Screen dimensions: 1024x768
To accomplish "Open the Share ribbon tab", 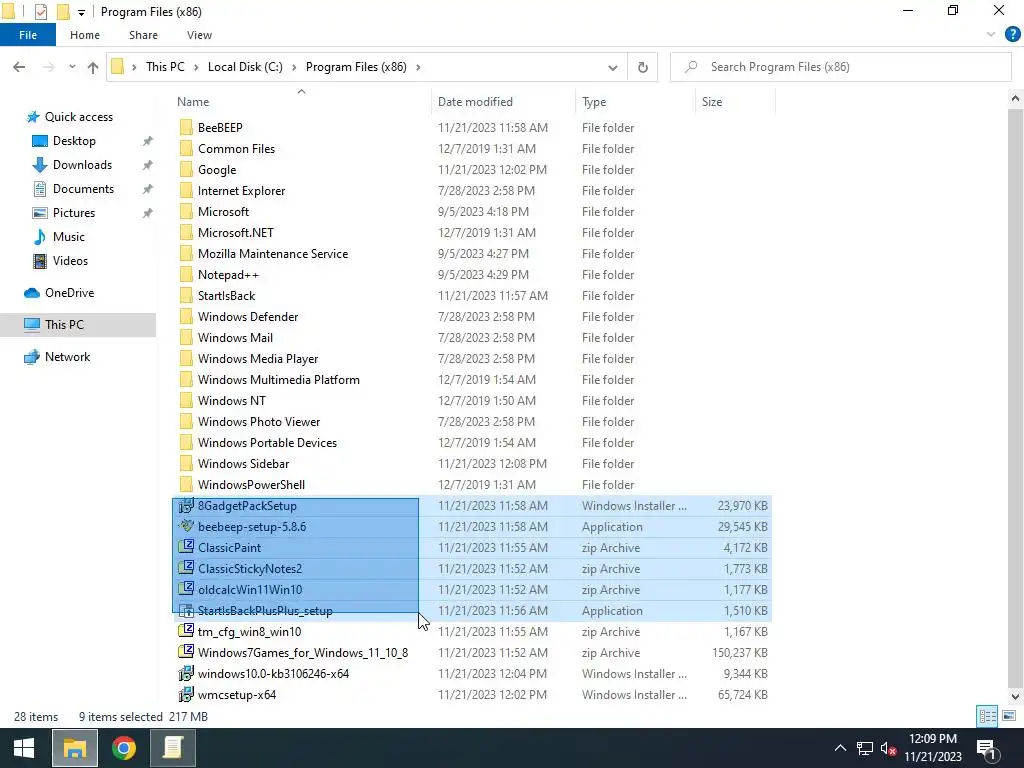I will (x=143, y=35).
